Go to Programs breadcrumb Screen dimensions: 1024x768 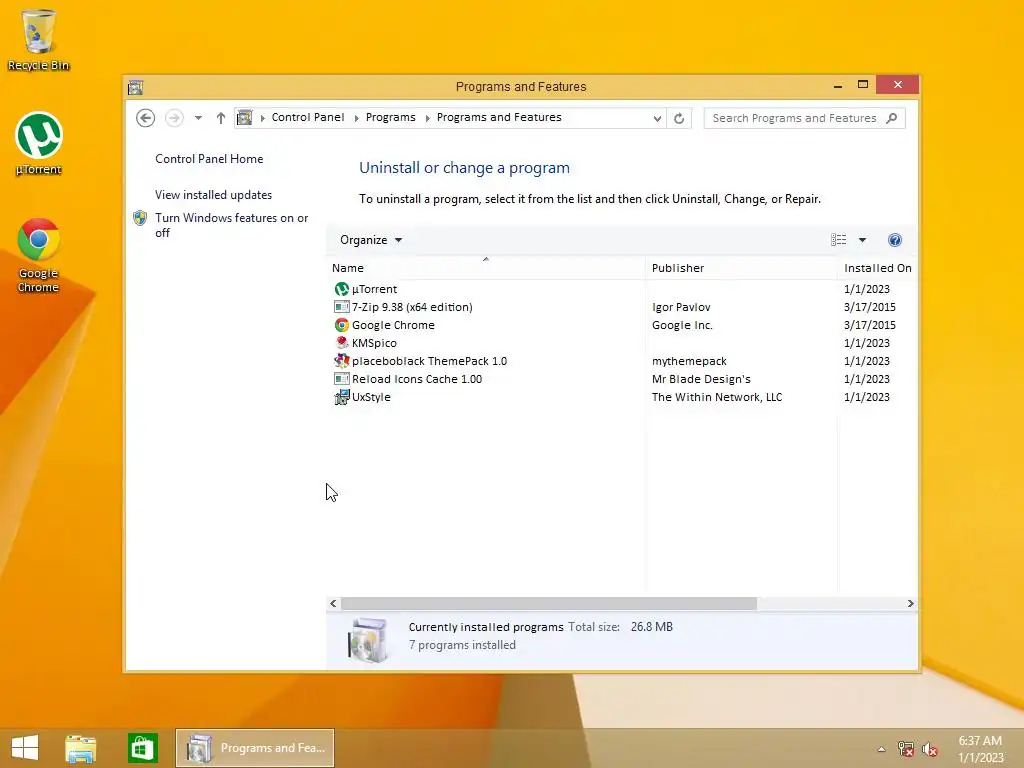391,118
